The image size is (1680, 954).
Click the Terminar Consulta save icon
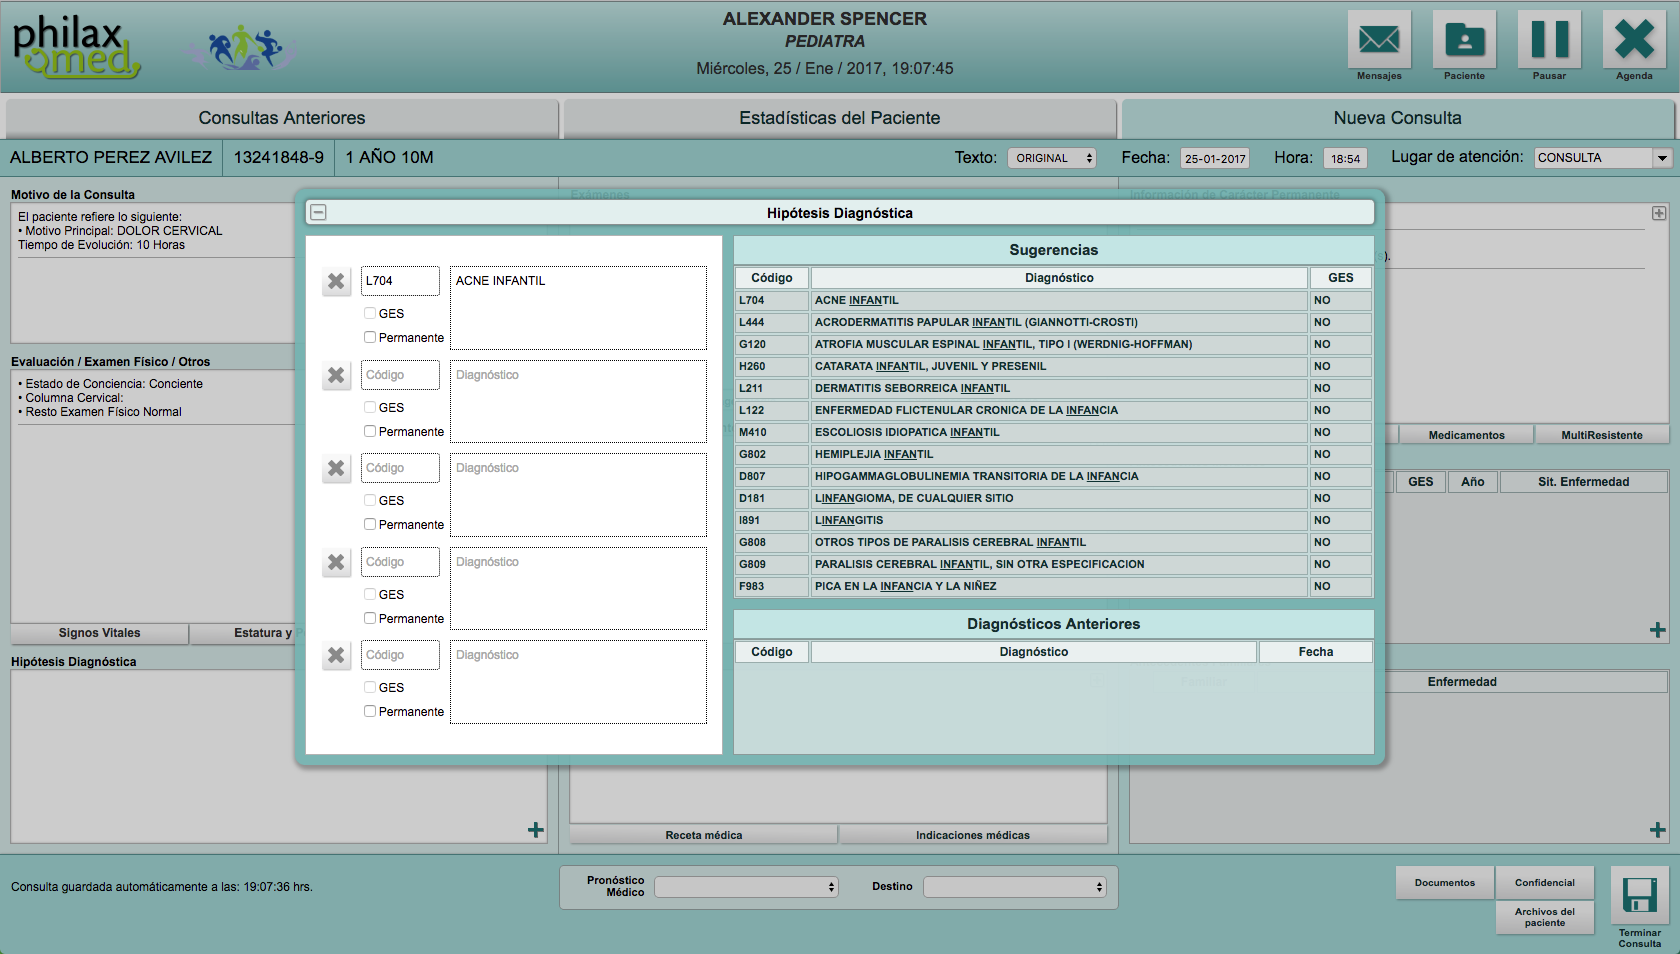tap(1639, 895)
